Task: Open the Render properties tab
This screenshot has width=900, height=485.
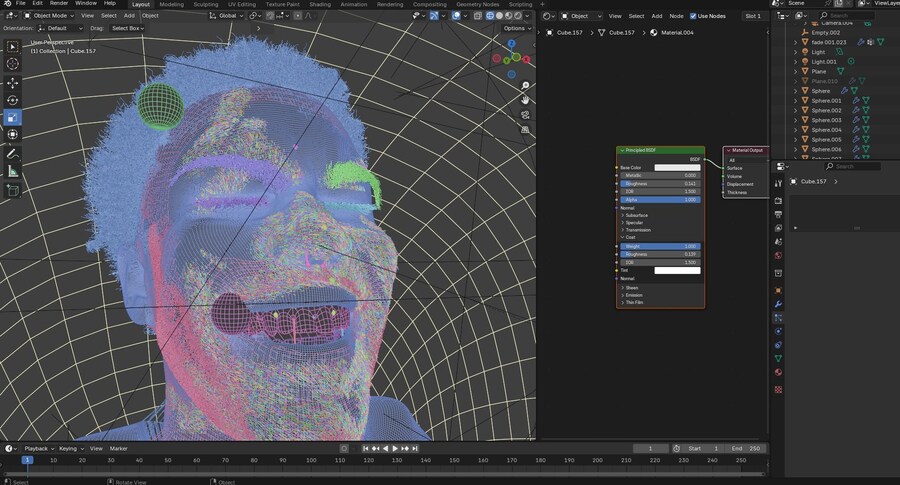Action: [778, 201]
